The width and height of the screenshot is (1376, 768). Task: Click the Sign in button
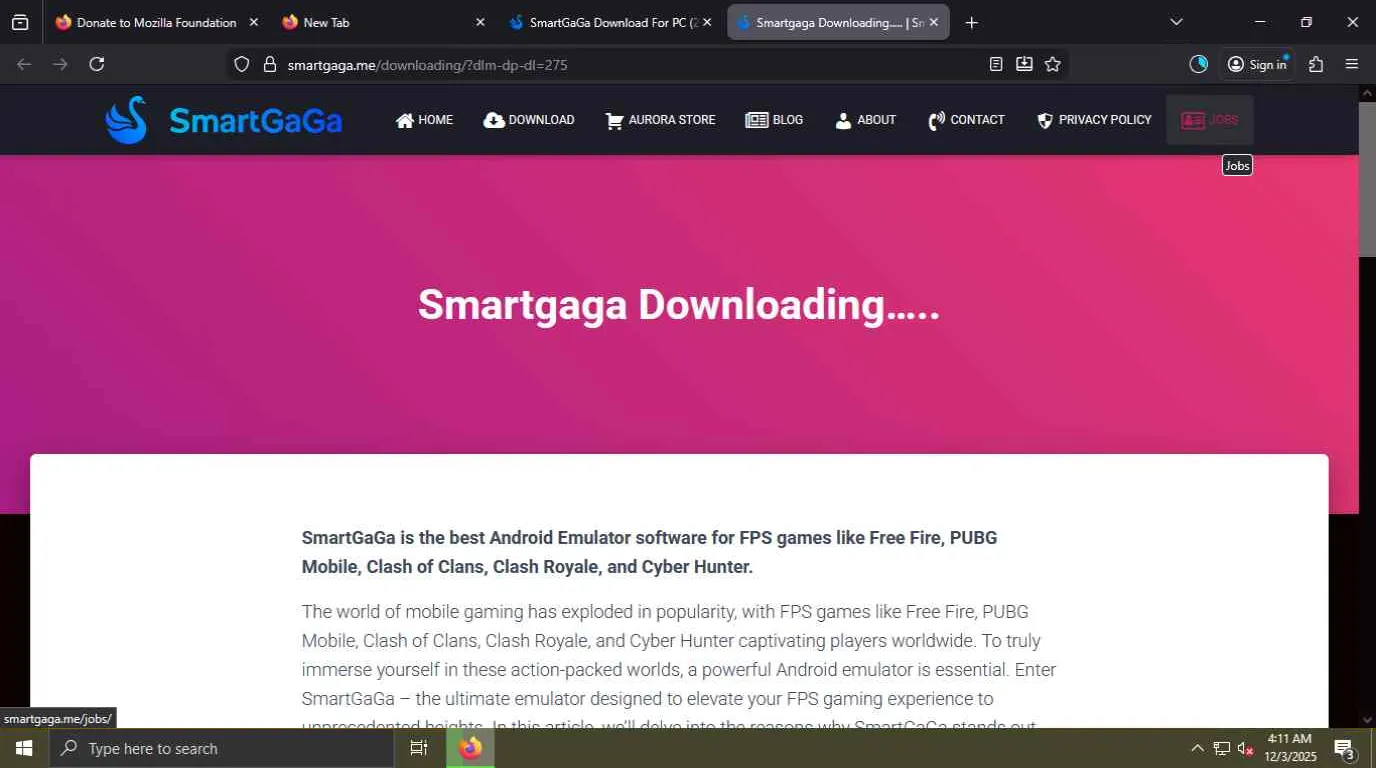point(1257,64)
